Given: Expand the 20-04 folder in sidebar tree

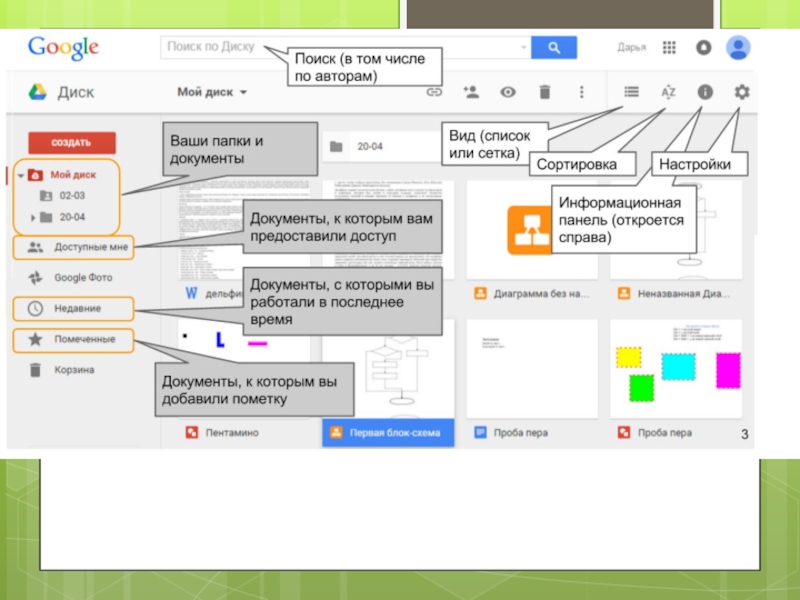Looking at the screenshot, I should 33,218.
